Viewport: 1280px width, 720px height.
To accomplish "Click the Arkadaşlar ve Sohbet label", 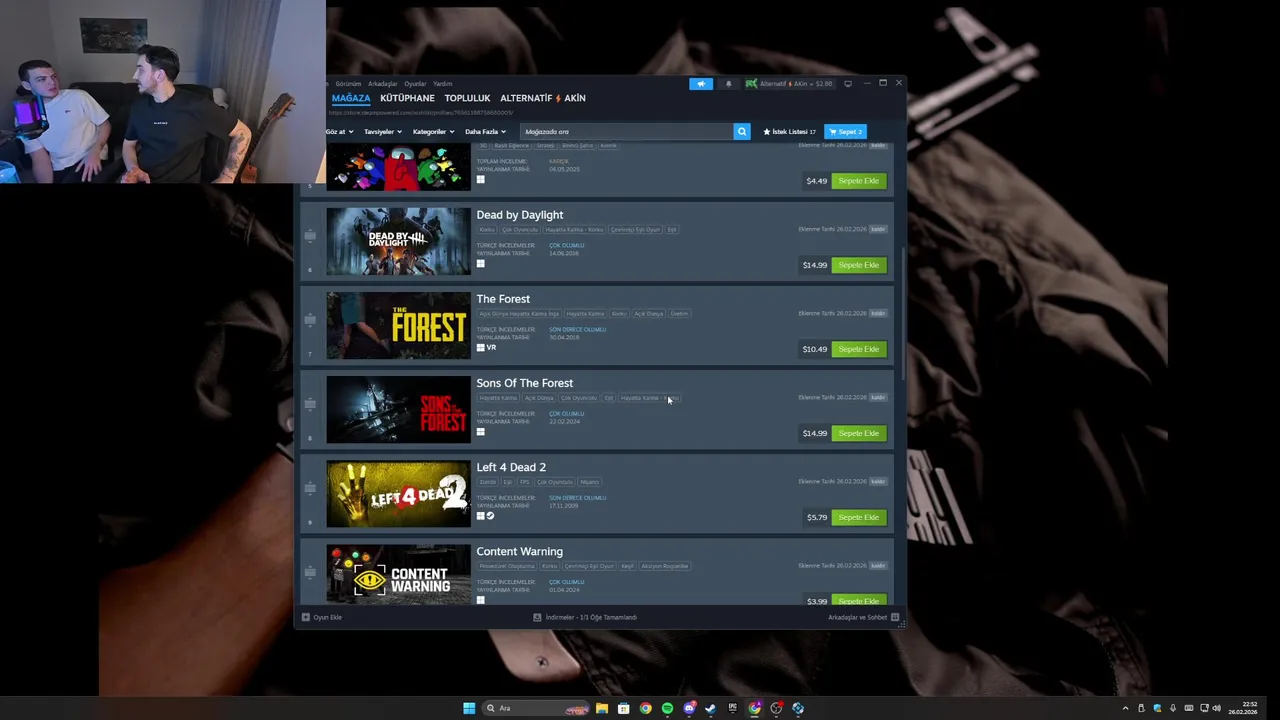I will tap(857, 617).
